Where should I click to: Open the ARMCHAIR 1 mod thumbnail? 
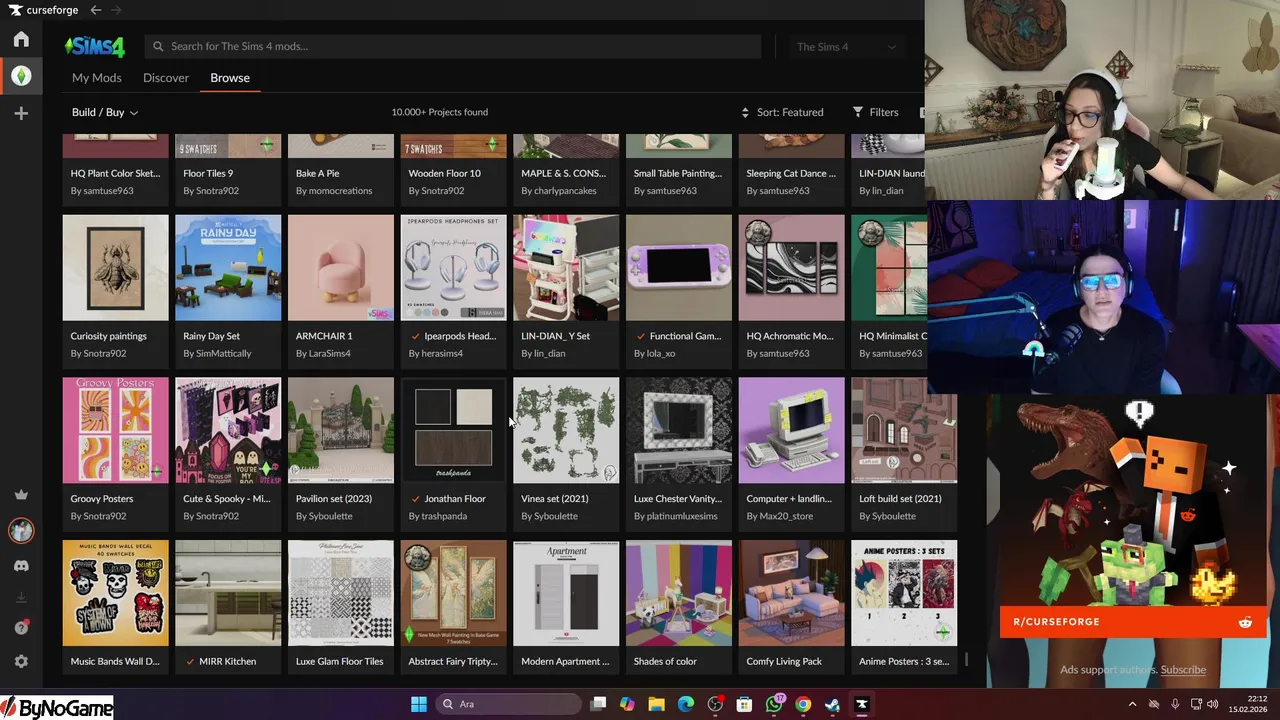(341, 268)
